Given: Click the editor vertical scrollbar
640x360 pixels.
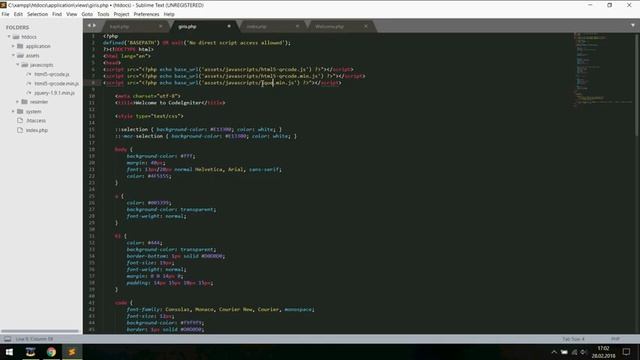Looking at the screenshot, I should pyautogui.click(x=637, y=85).
